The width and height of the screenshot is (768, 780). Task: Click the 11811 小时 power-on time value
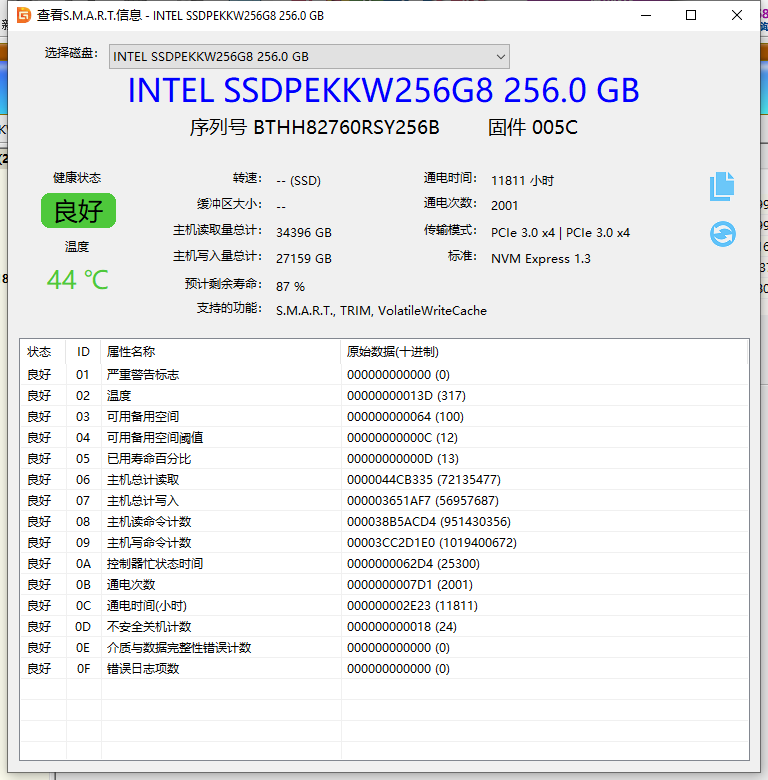(x=522, y=180)
